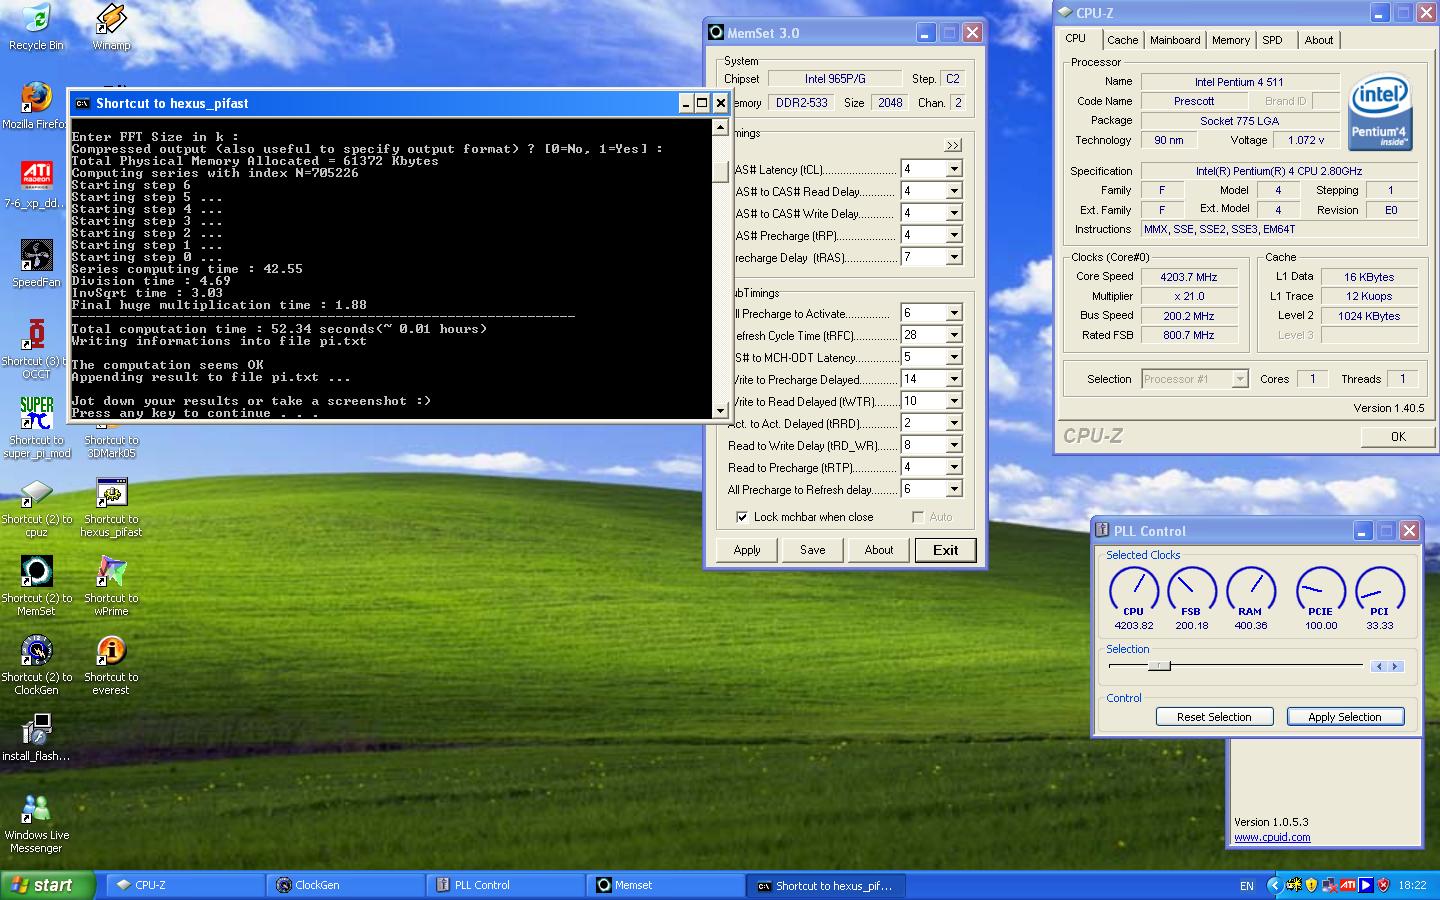Image resolution: width=1440 pixels, height=900 pixels.
Task: Click the red security alert shield tray icon
Action: tap(1384, 885)
